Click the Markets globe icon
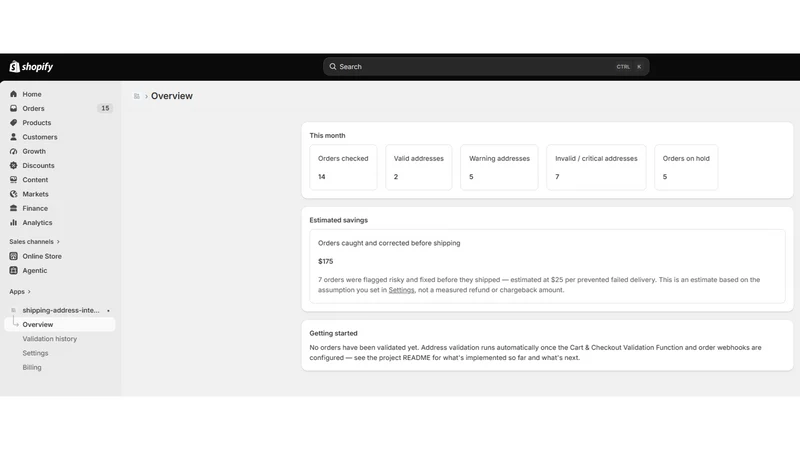Screen dimensions: 800x450 click(x=13, y=194)
